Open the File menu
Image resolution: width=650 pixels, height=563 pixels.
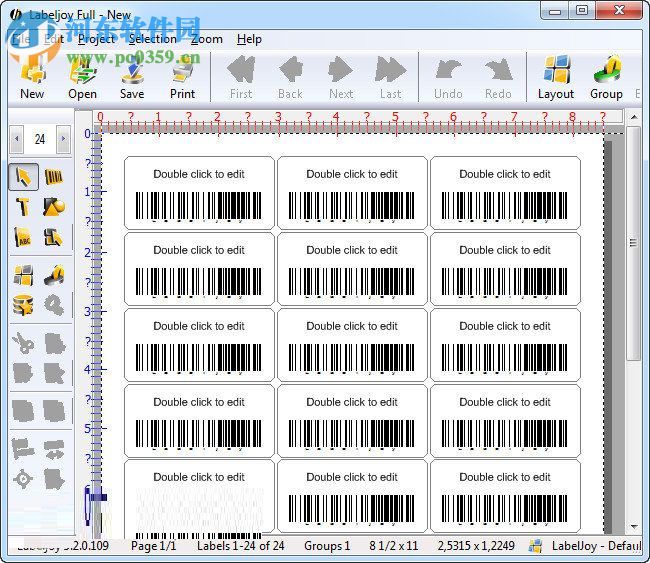[x=21, y=39]
